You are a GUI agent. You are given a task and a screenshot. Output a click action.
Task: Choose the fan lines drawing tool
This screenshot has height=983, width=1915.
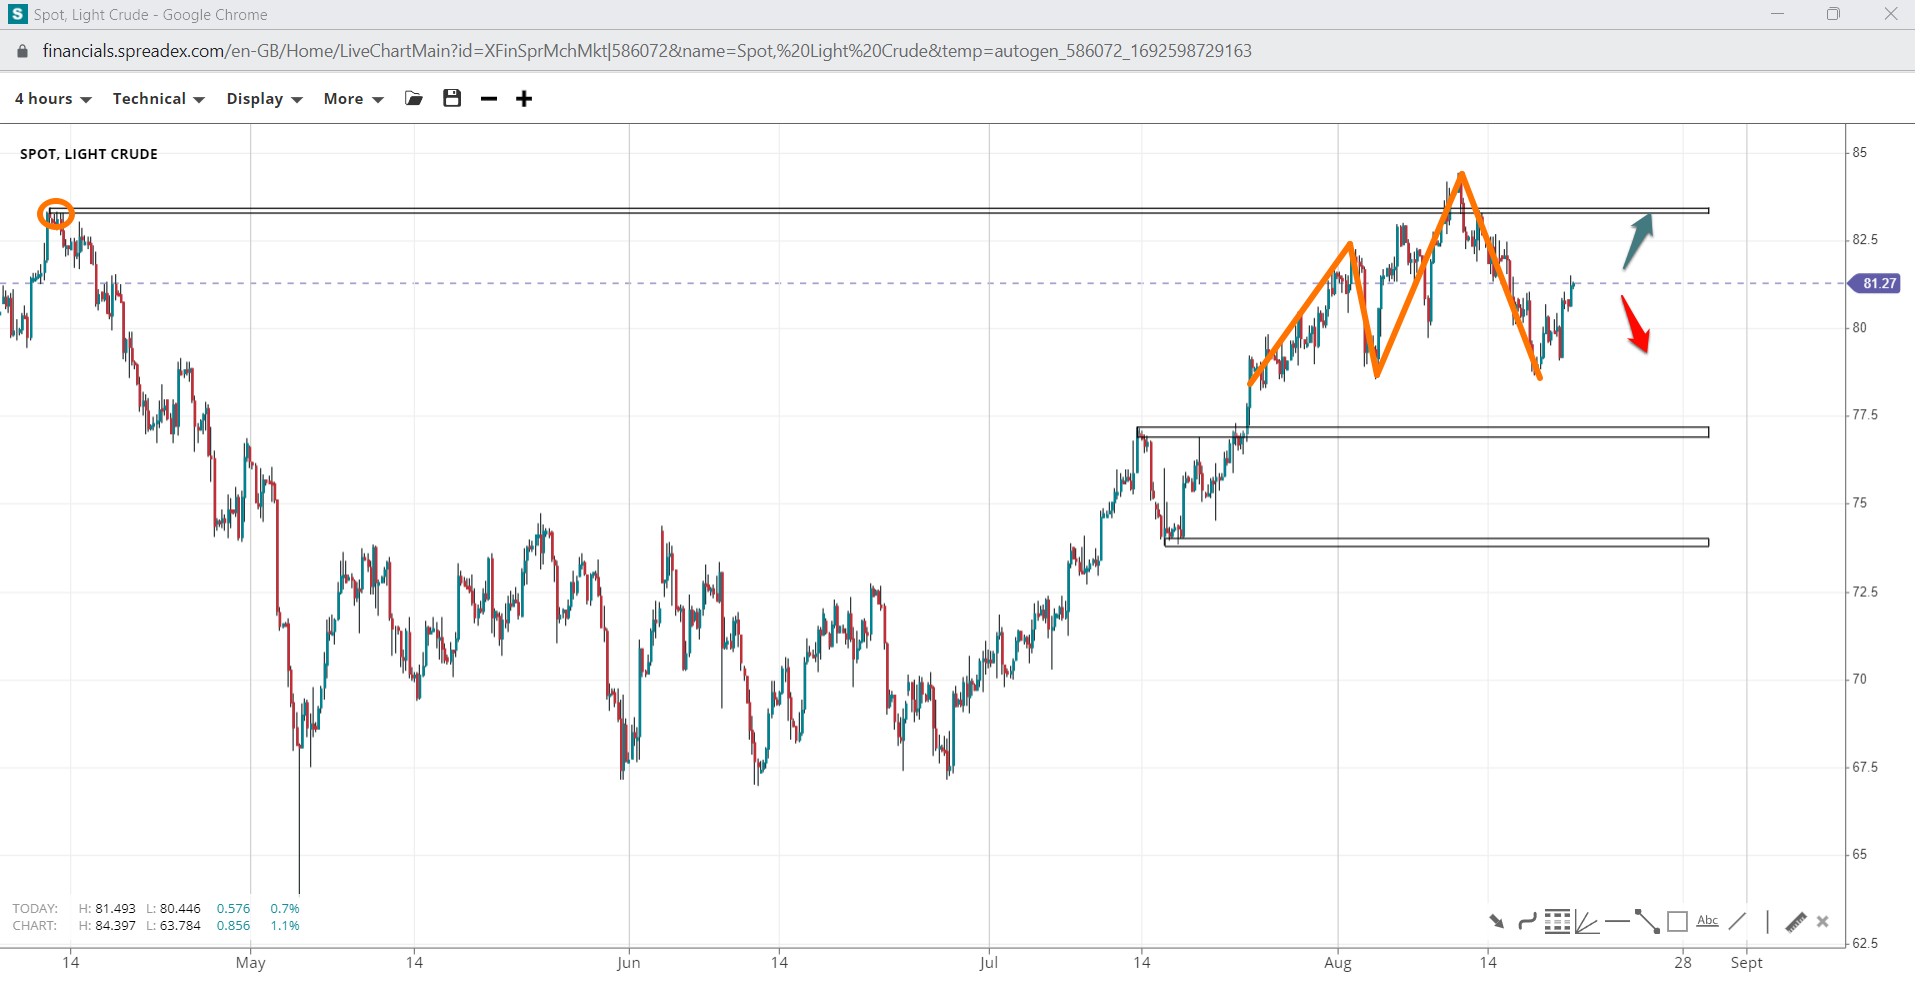(x=1588, y=921)
